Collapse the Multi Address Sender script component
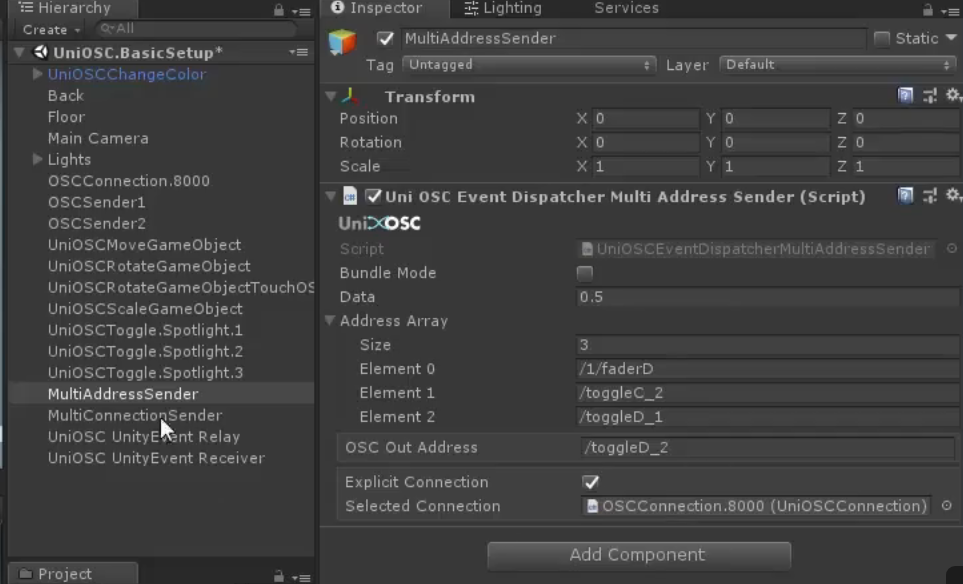This screenshot has width=963, height=584. pyautogui.click(x=331, y=197)
